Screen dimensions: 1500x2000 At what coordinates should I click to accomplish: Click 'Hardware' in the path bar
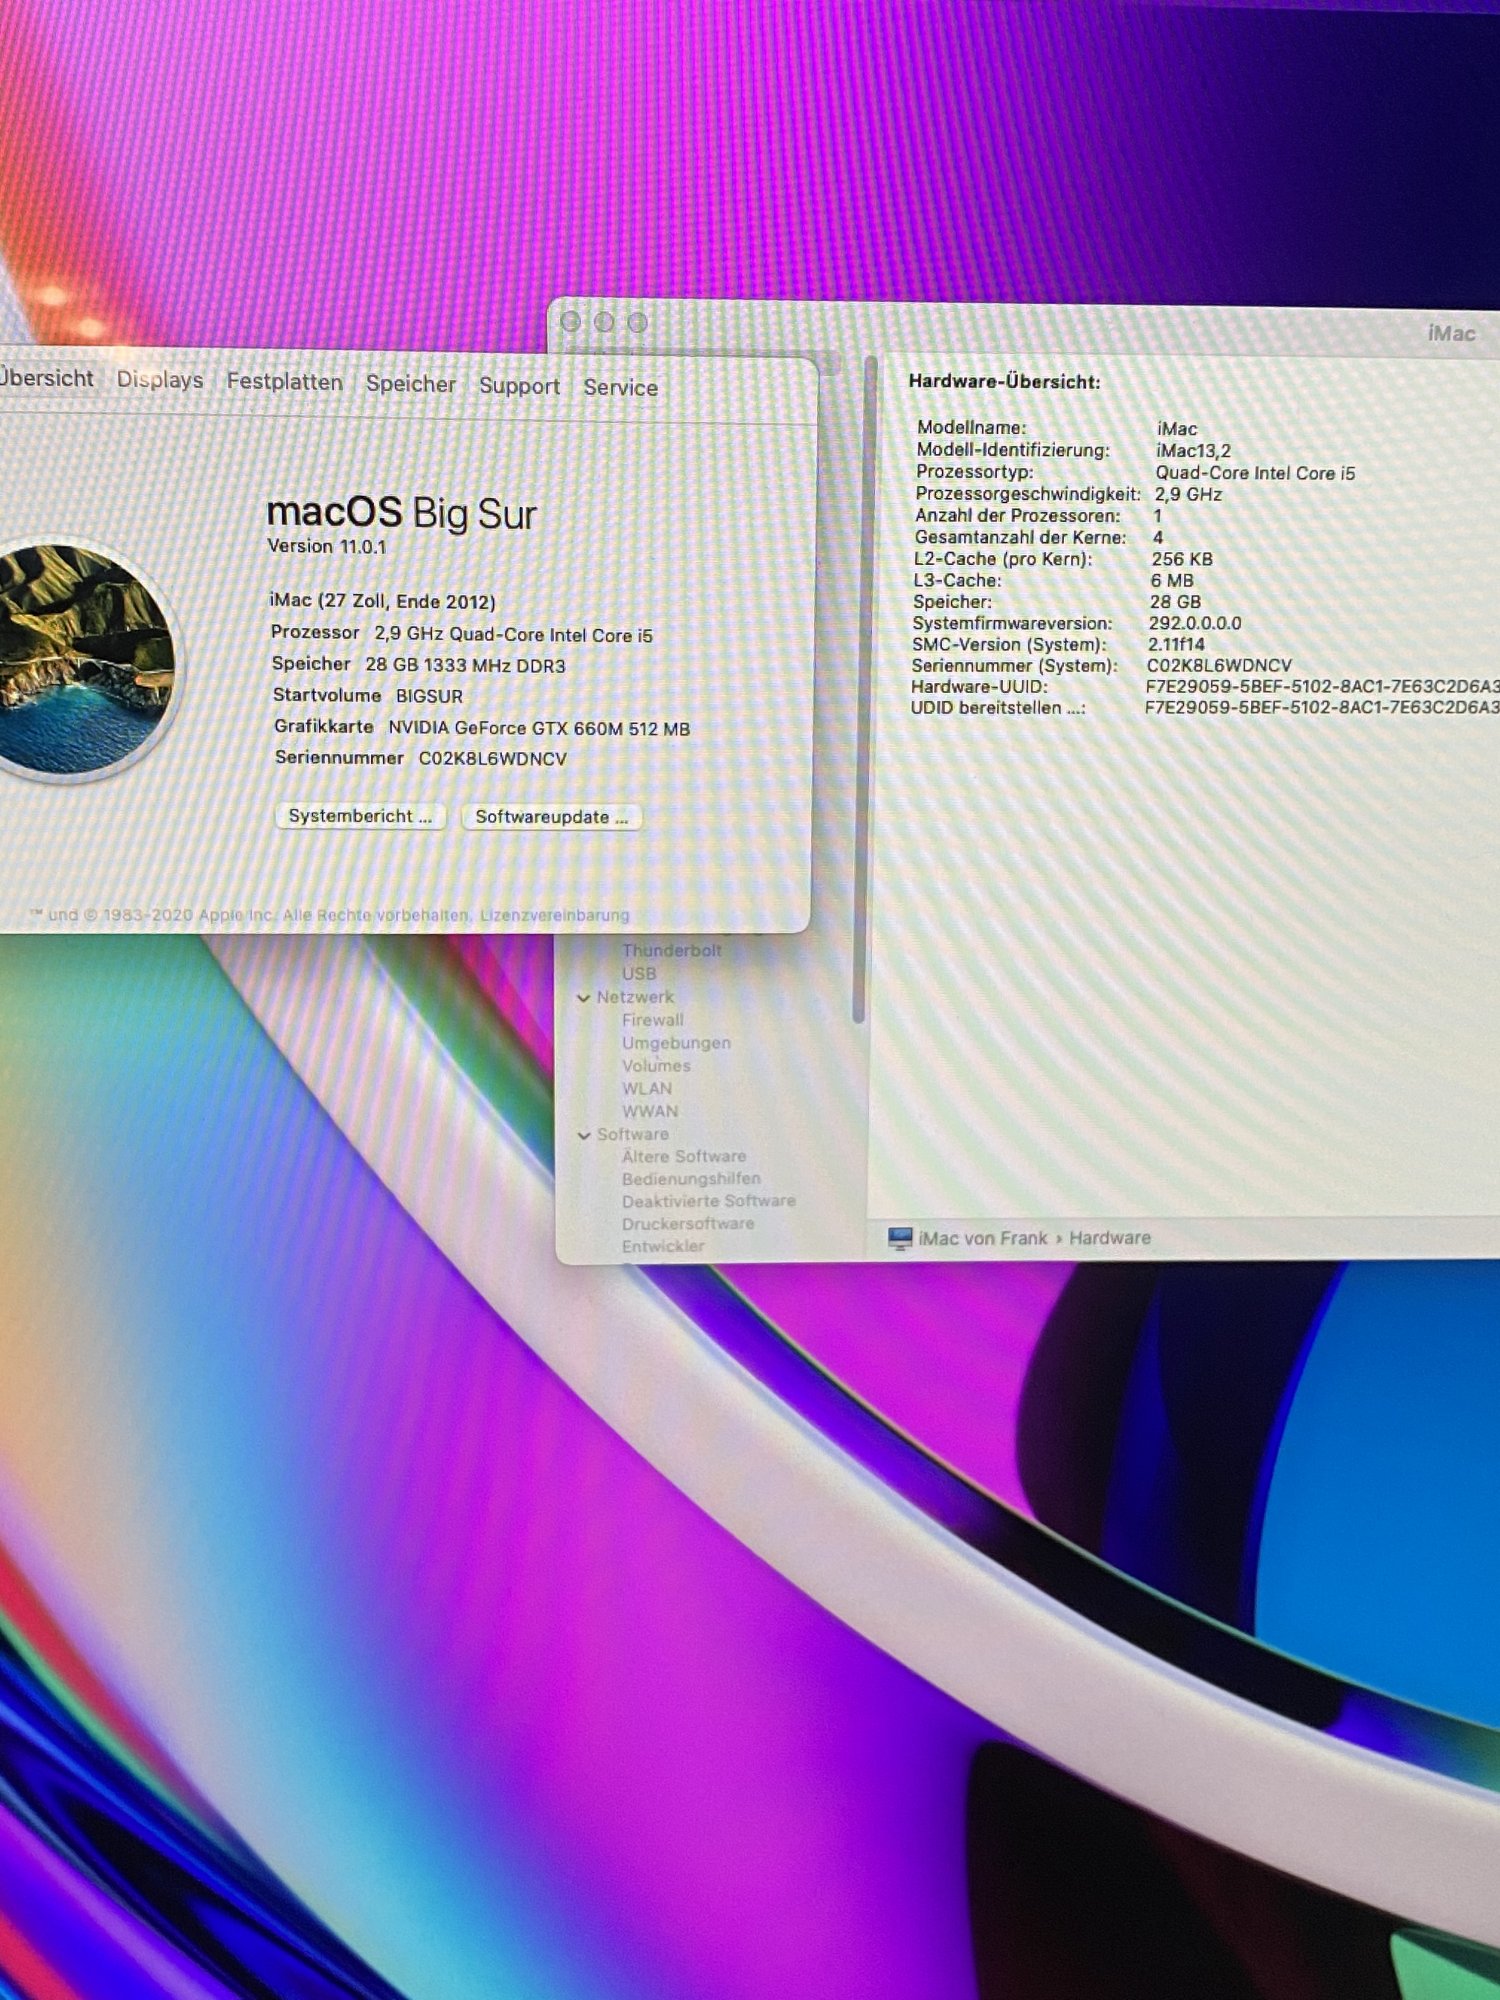[1110, 1238]
